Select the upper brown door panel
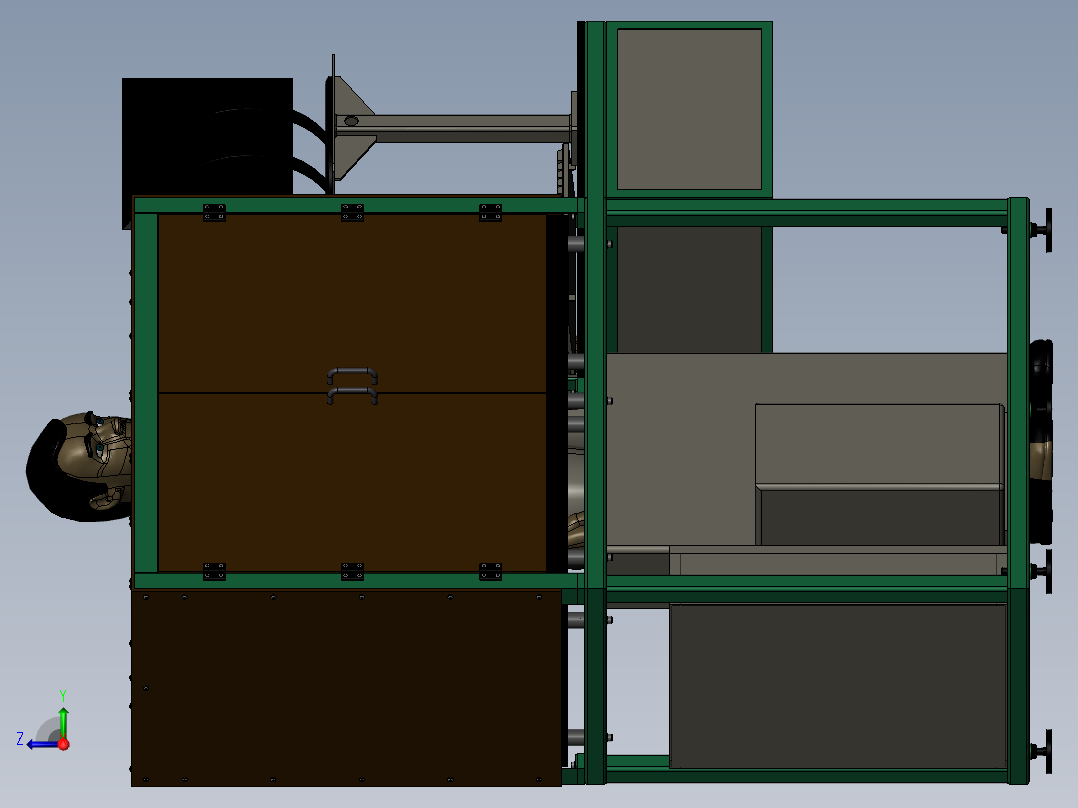 352,303
